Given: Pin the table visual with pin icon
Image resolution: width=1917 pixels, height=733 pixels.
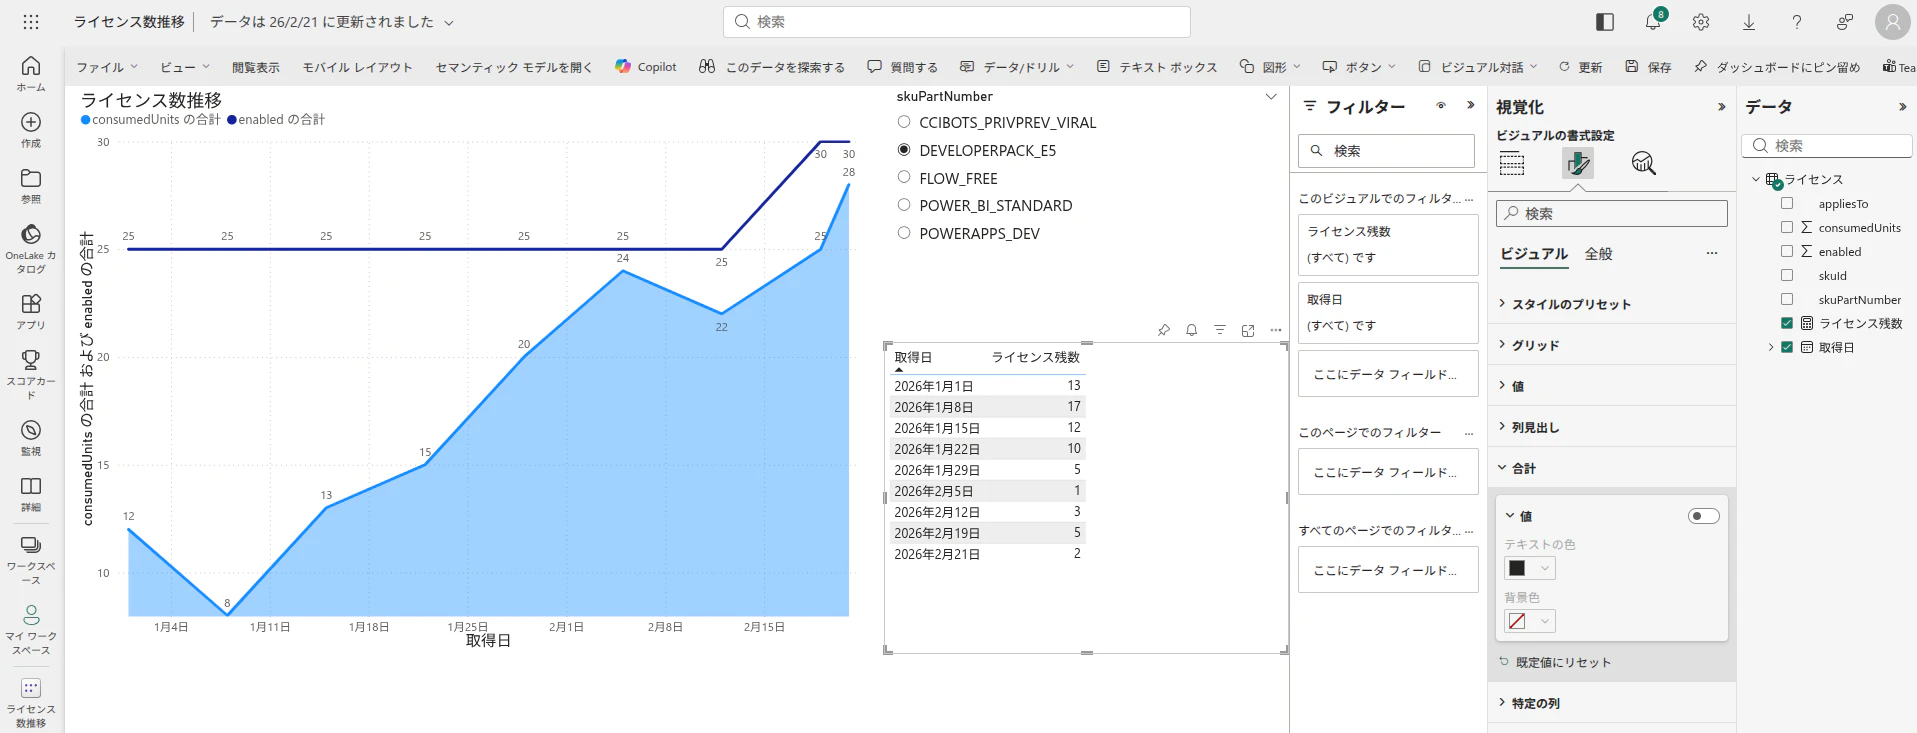Looking at the screenshot, I should [x=1164, y=330].
